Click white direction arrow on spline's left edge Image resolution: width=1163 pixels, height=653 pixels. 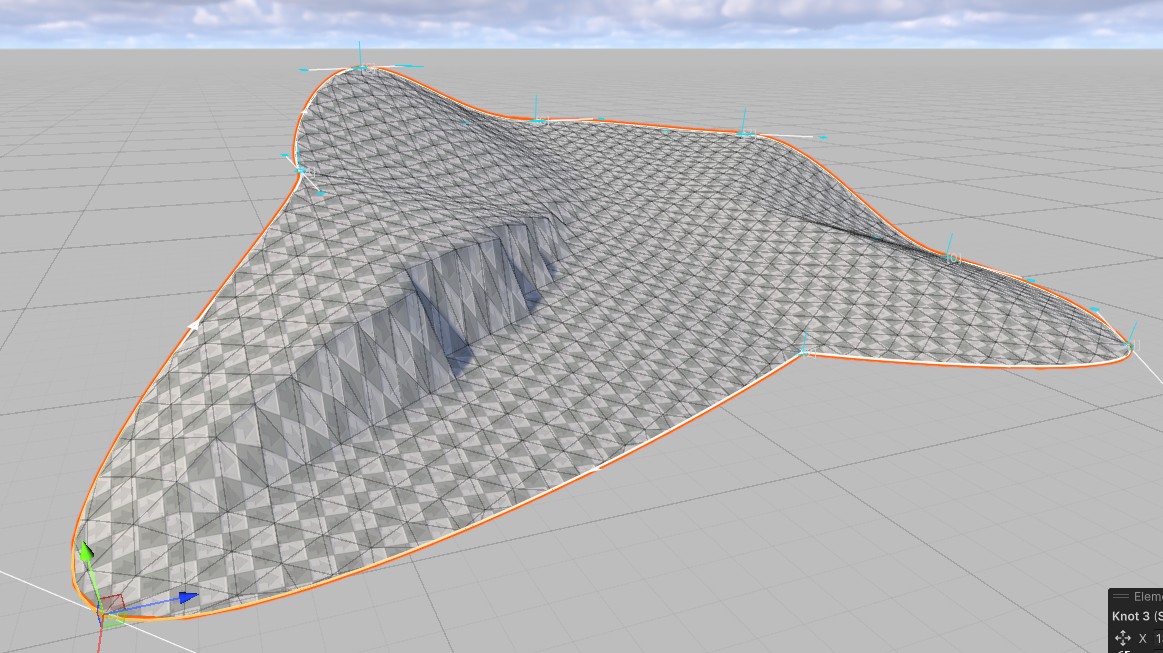(x=194, y=325)
